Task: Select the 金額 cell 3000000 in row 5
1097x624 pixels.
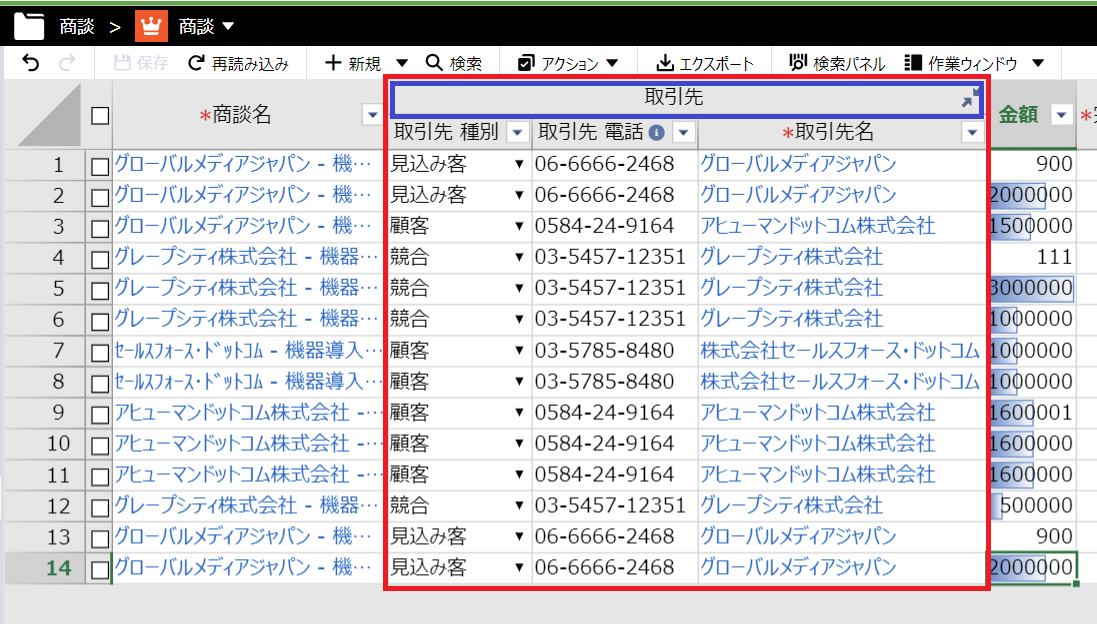Action: pos(1031,288)
